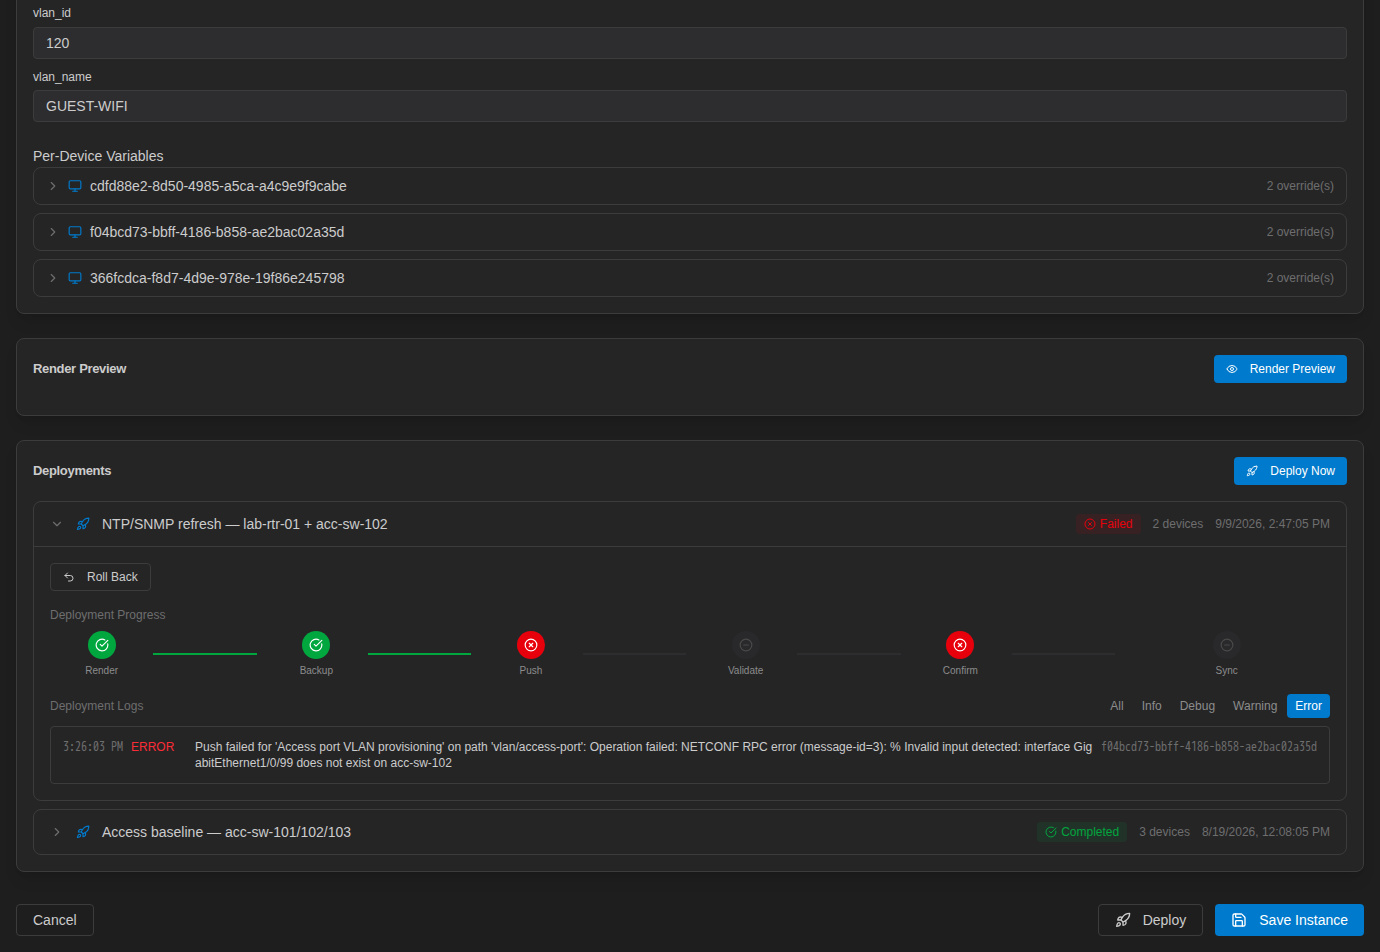Click the 9/9/2026, 2:47:05 PM timestamp
Viewport: 1380px width, 952px height.
[x=1272, y=524]
